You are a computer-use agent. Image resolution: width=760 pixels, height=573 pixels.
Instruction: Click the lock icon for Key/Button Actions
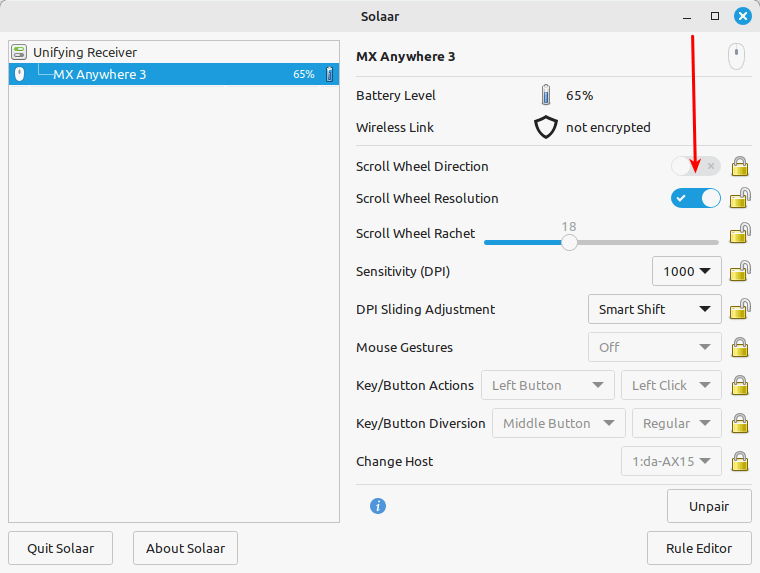pos(740,385)
